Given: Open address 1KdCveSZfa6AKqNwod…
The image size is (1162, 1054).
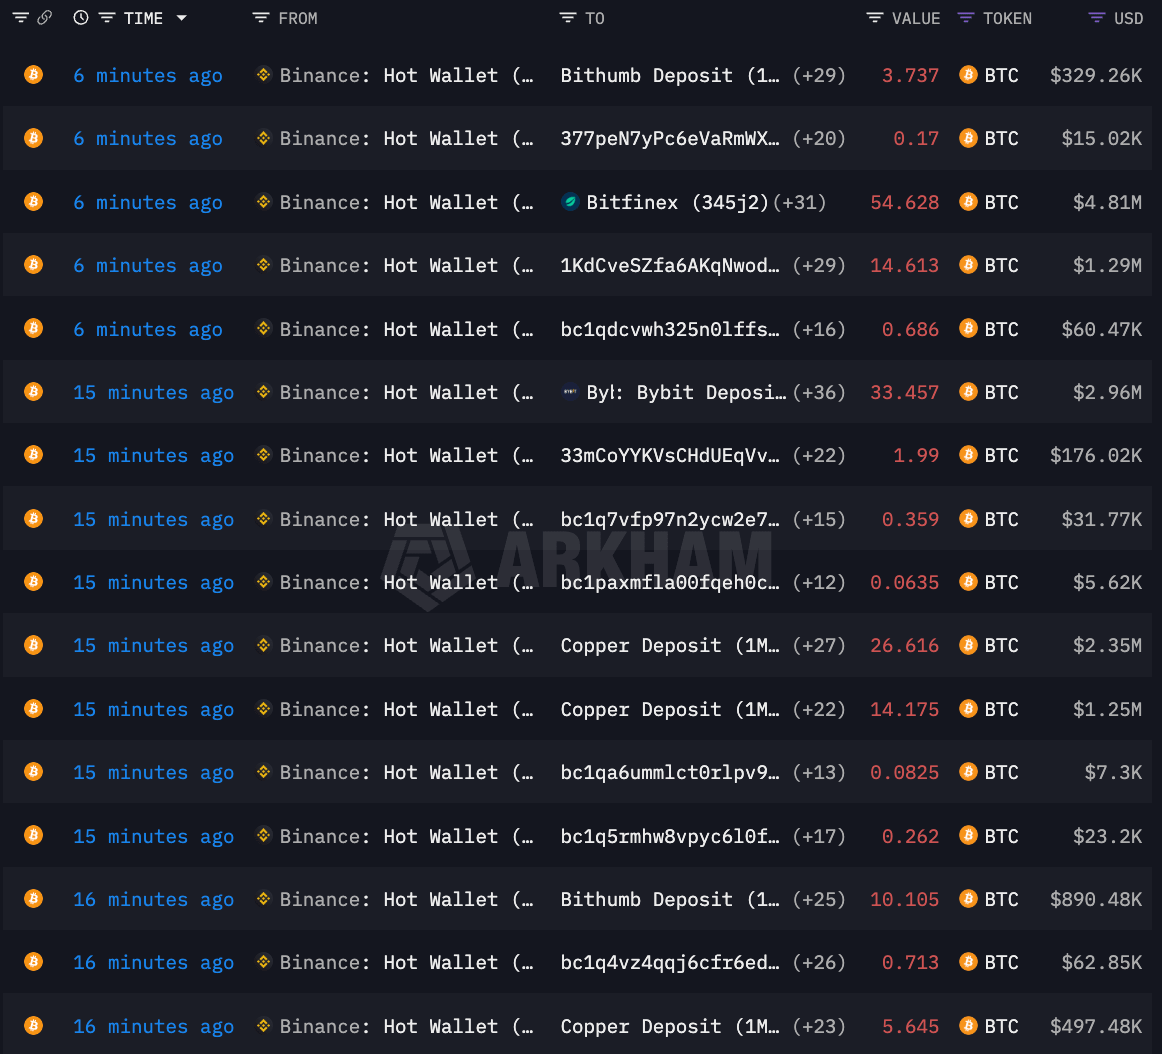Looking at the screenshot, I should pyautogui.click(x=670, y=265).
